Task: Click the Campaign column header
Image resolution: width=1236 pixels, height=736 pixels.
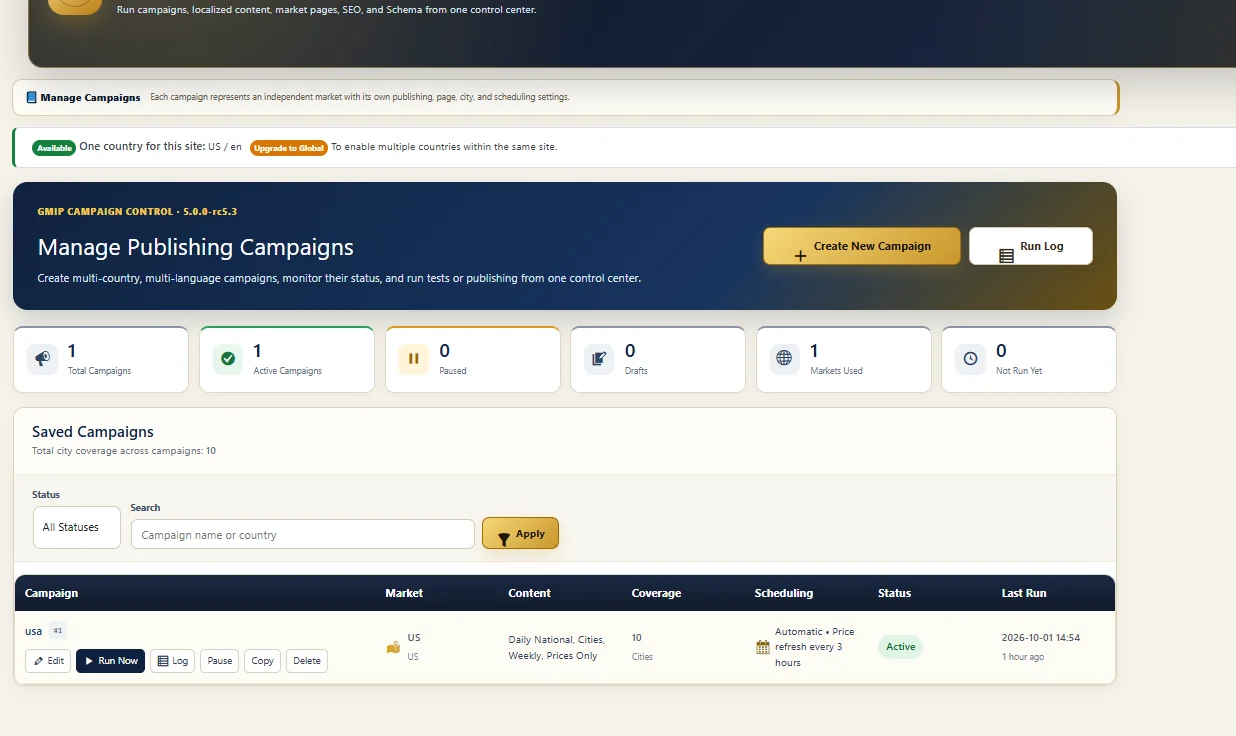Action: click(51, 593)
